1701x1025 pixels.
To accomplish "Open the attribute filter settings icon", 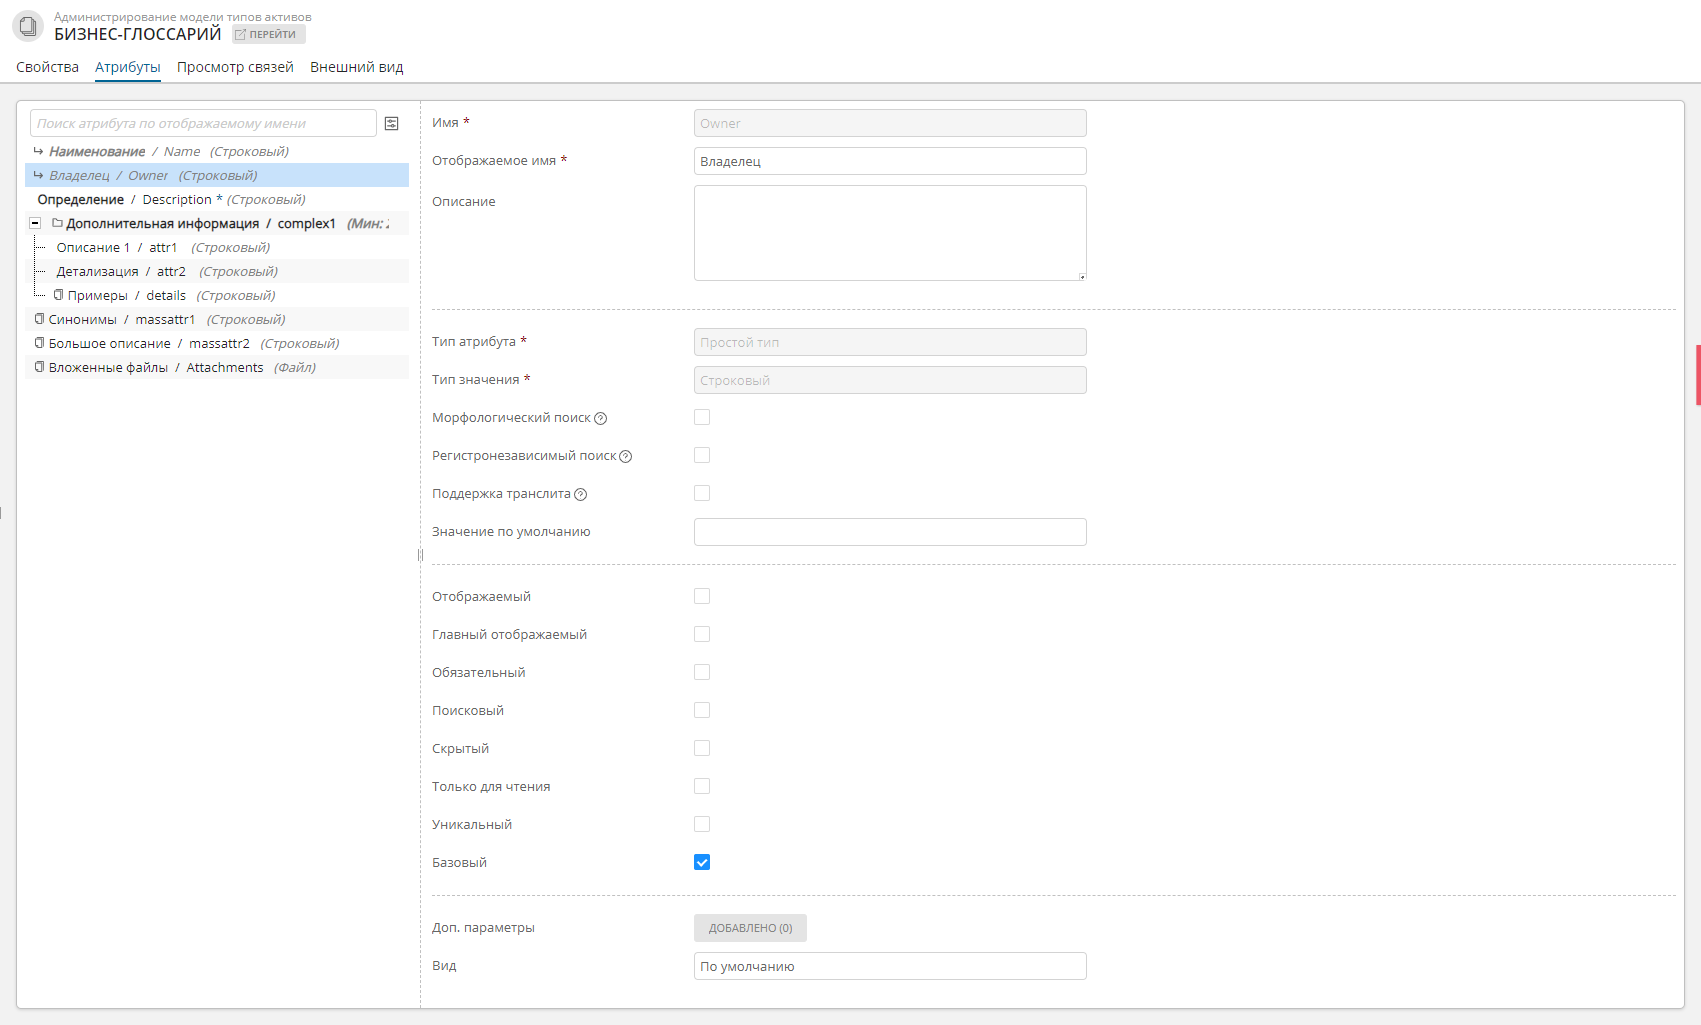I will point(392,123).
